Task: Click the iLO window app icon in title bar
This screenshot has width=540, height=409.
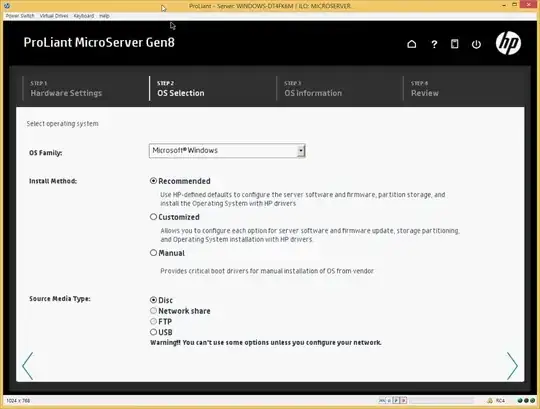Action: (7, 6)
